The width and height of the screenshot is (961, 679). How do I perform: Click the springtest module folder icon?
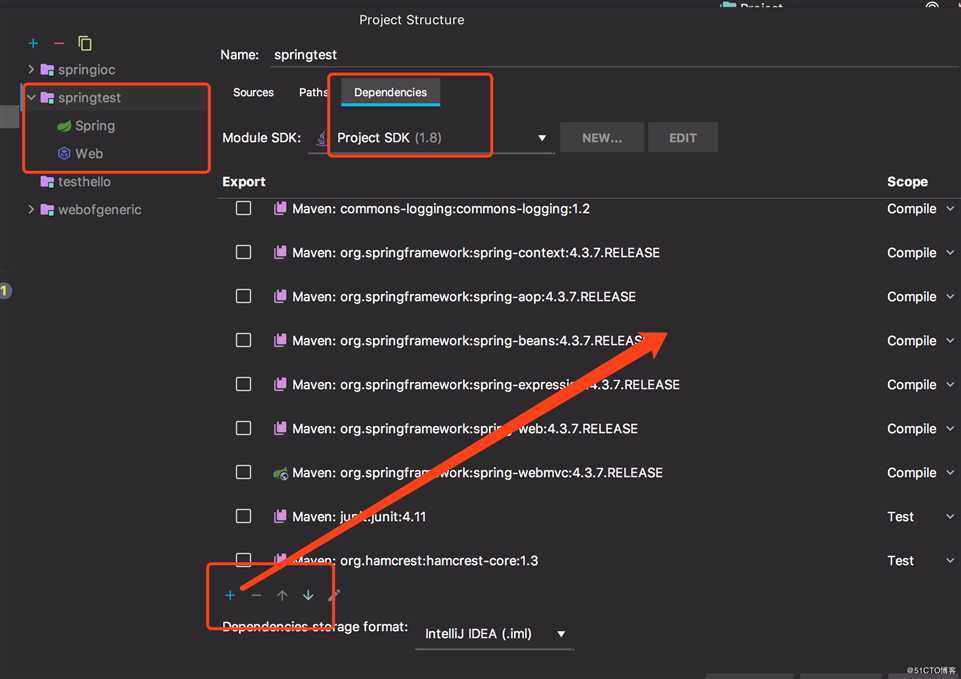[47, 97]
